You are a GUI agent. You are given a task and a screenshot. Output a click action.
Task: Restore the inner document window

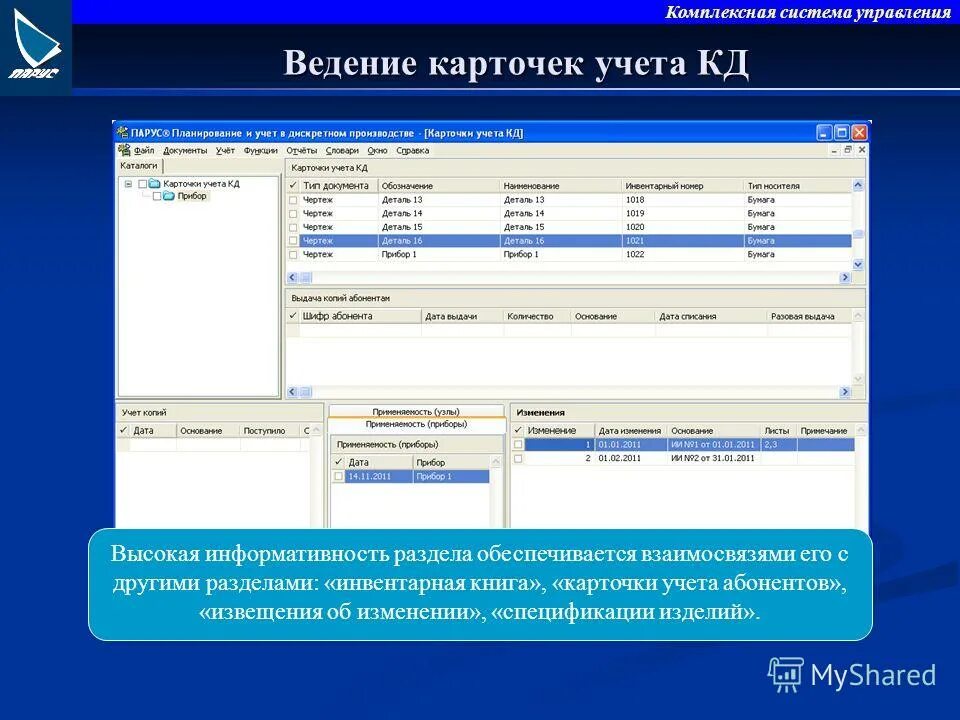848,150
